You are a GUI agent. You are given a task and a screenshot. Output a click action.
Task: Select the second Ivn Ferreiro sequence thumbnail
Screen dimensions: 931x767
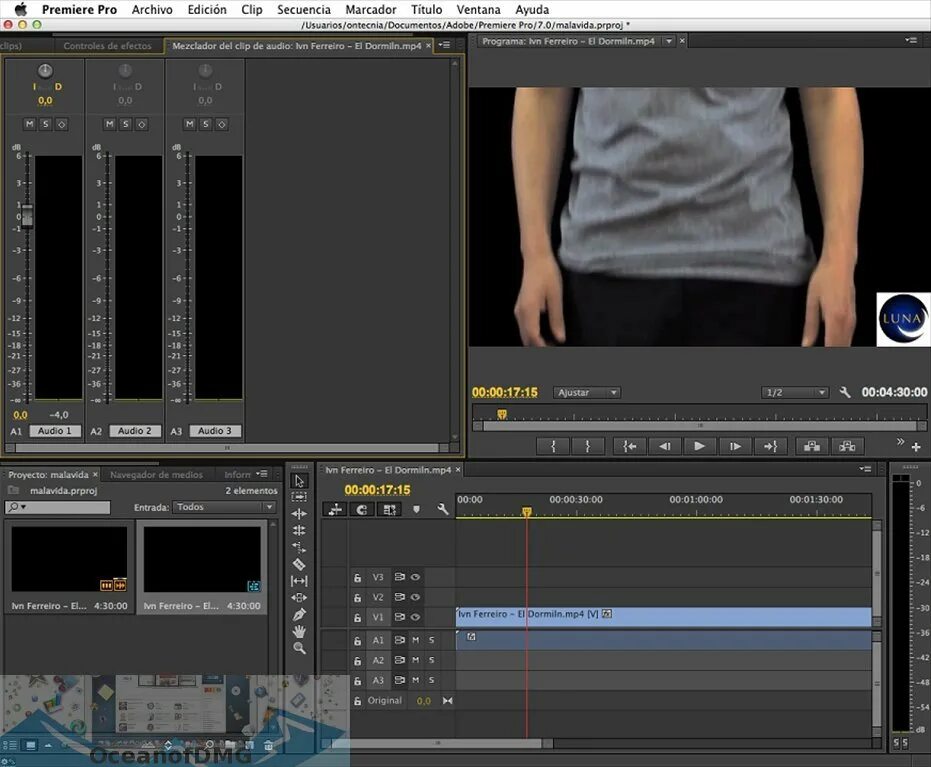(x=202, y=559)
